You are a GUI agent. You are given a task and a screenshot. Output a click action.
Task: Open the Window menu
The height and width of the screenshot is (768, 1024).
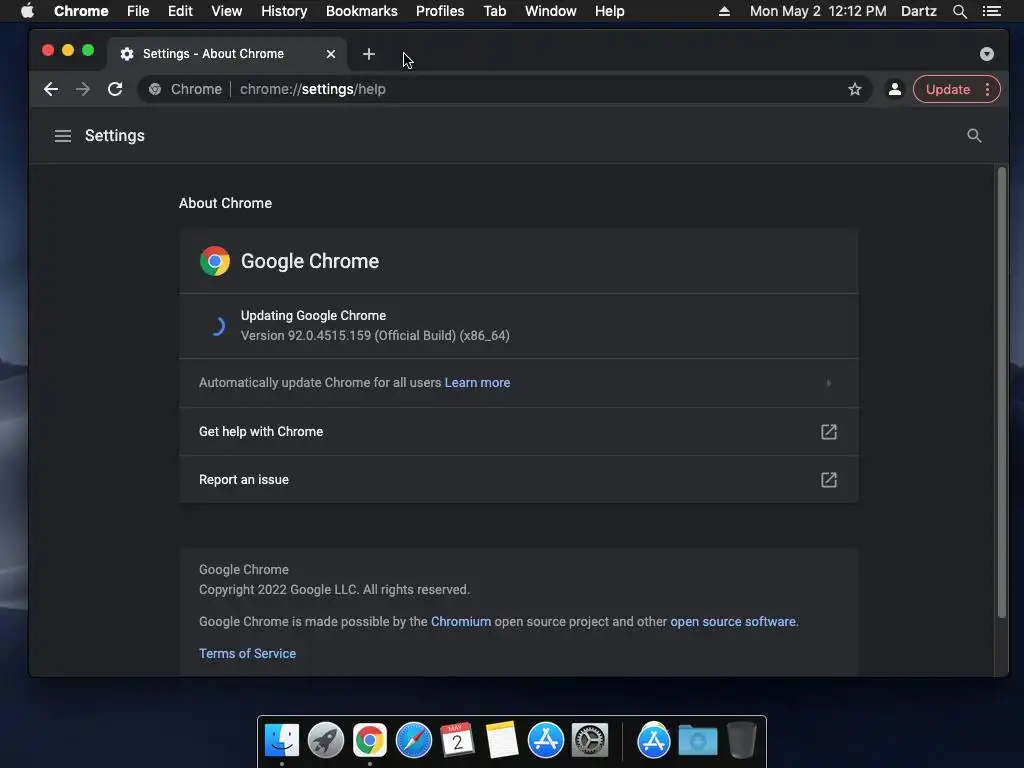[551, 11]
